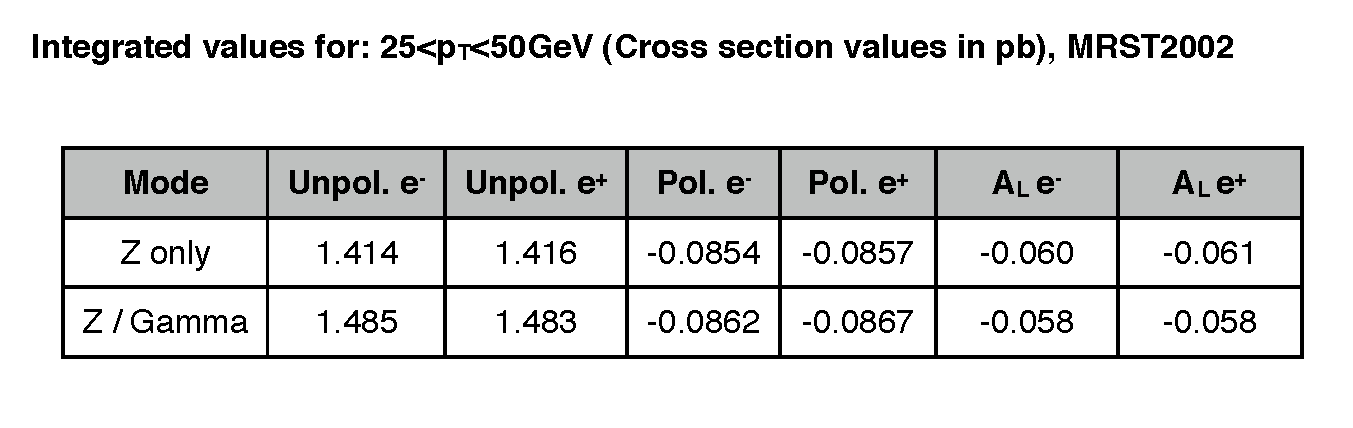The height and width of the screenshot is (428, 1353).
Task: Click the value 1.485
Action: 356,322
